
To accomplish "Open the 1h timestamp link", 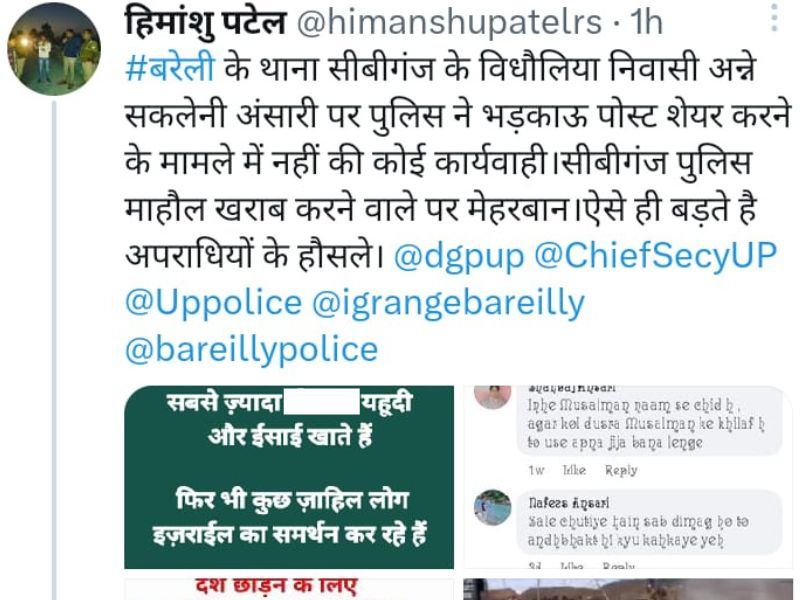I will click(646, 22).
